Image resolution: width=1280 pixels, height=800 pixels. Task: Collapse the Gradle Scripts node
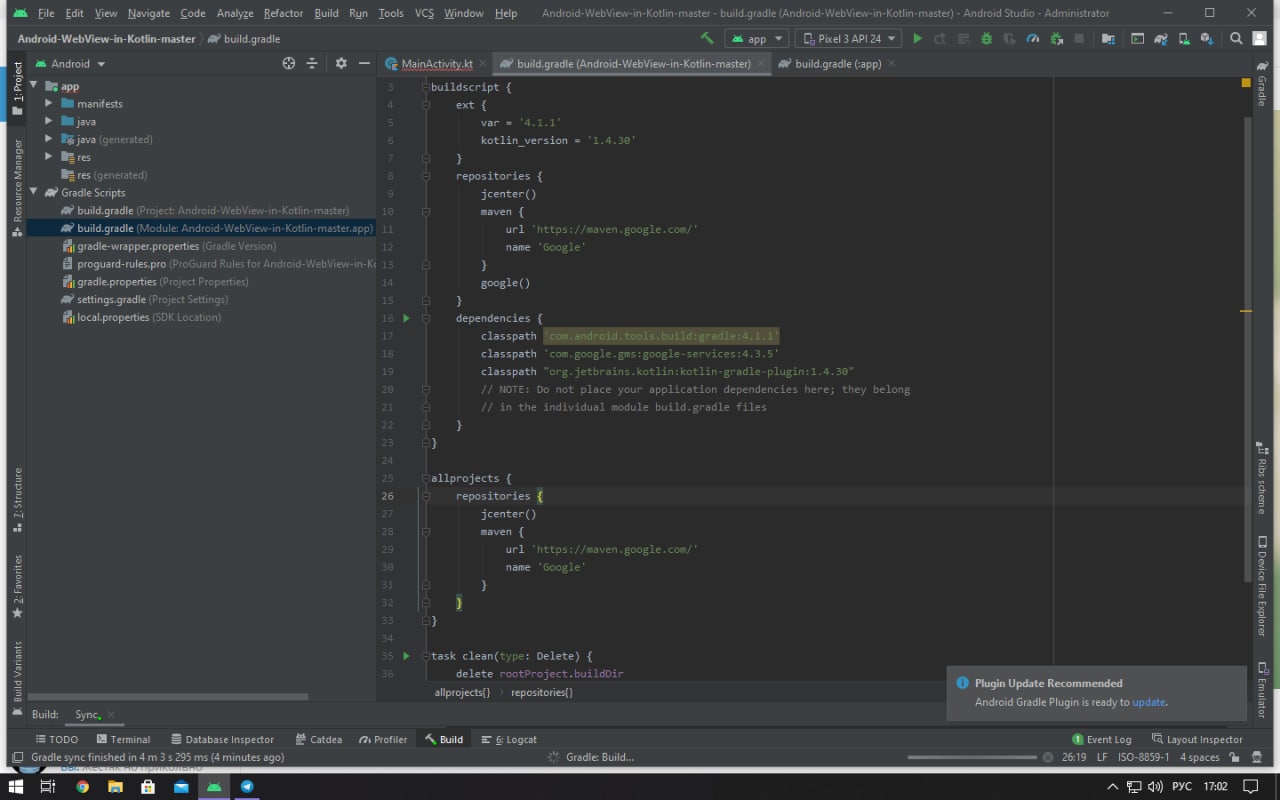click(x=35, y=193)
